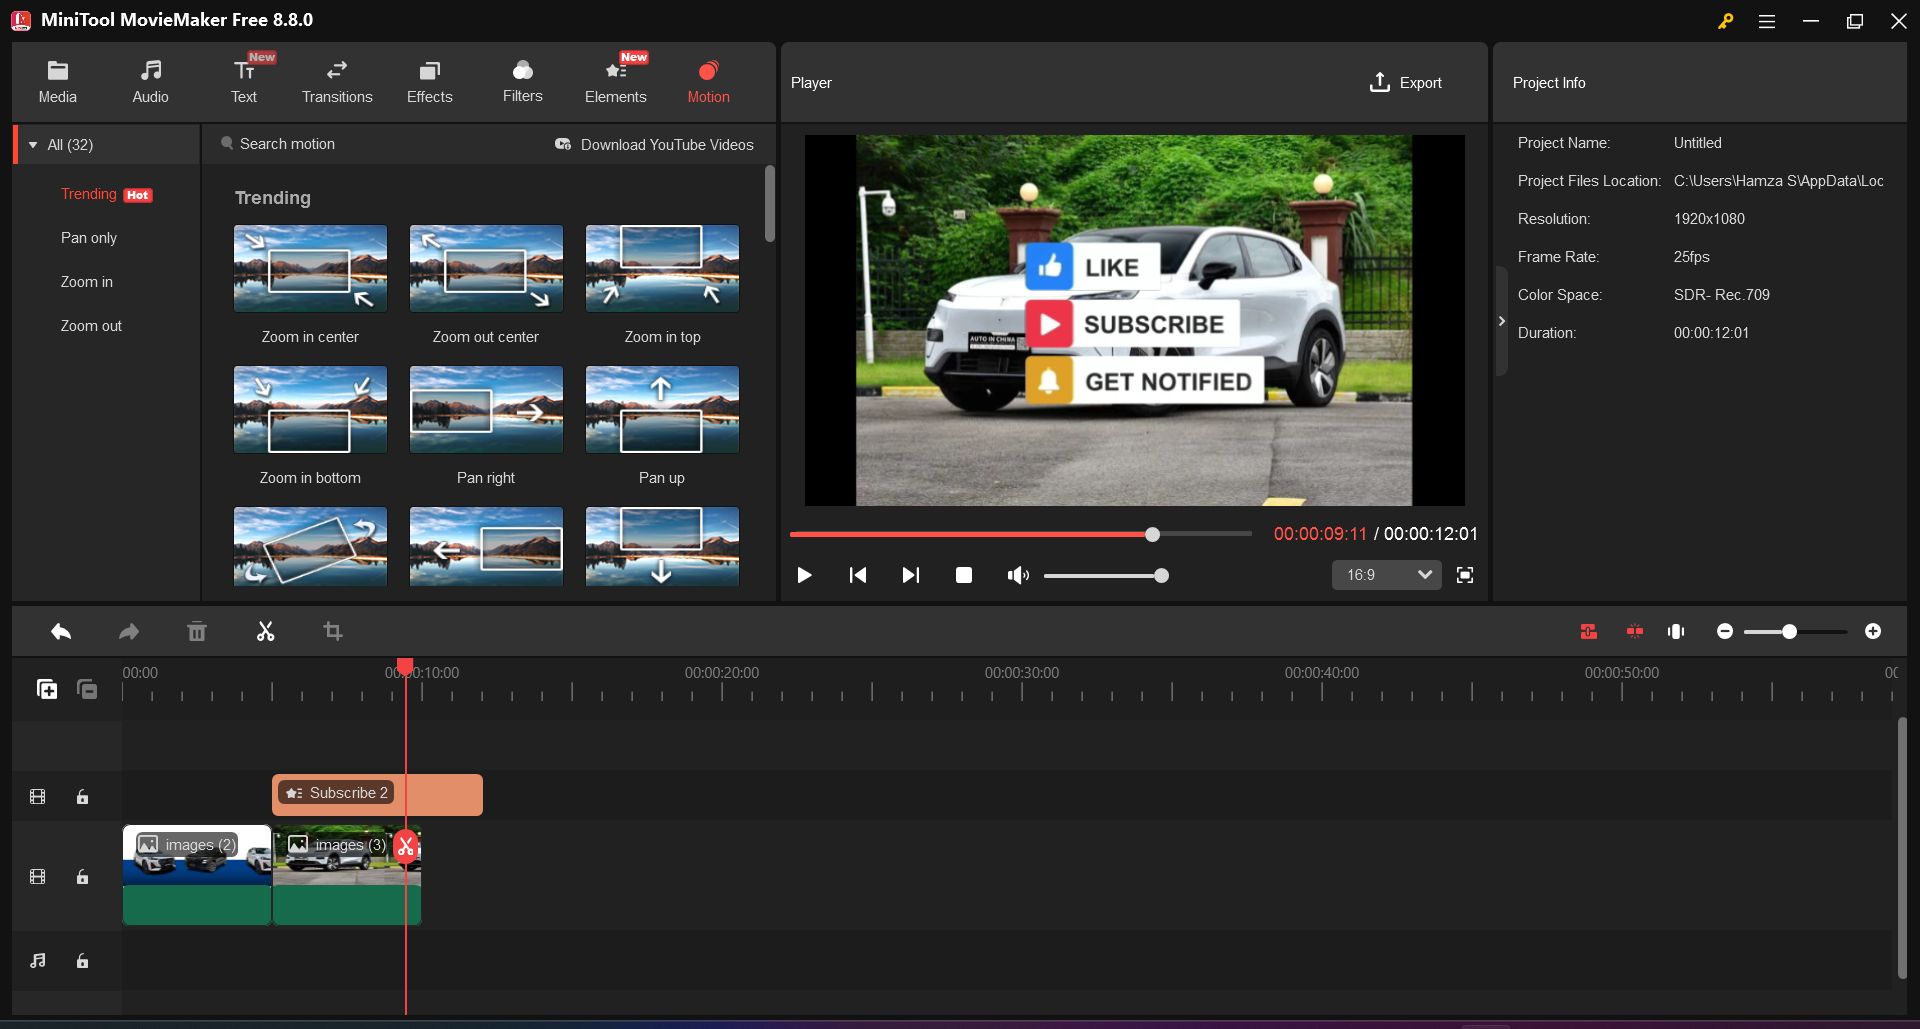Select the Zoom in category
The image size is (1920, 1029).
(87, 282)
